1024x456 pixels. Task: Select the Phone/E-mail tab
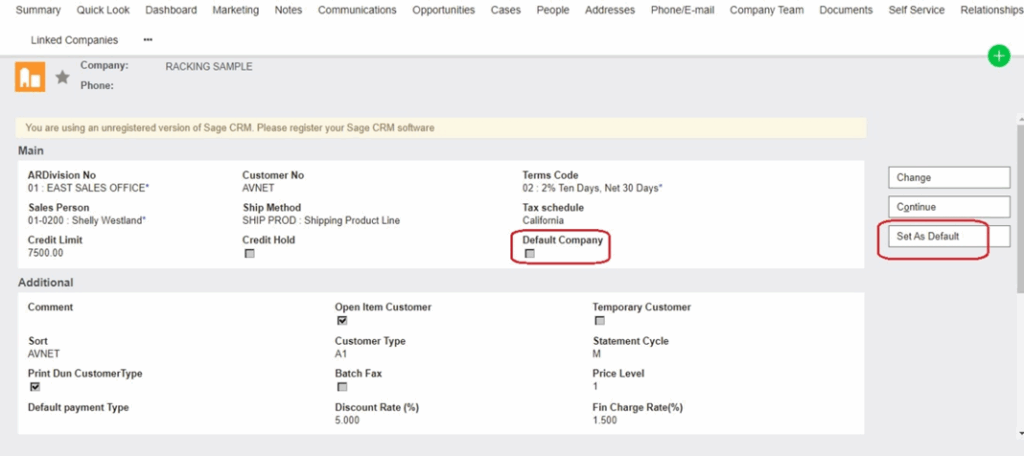682,10
